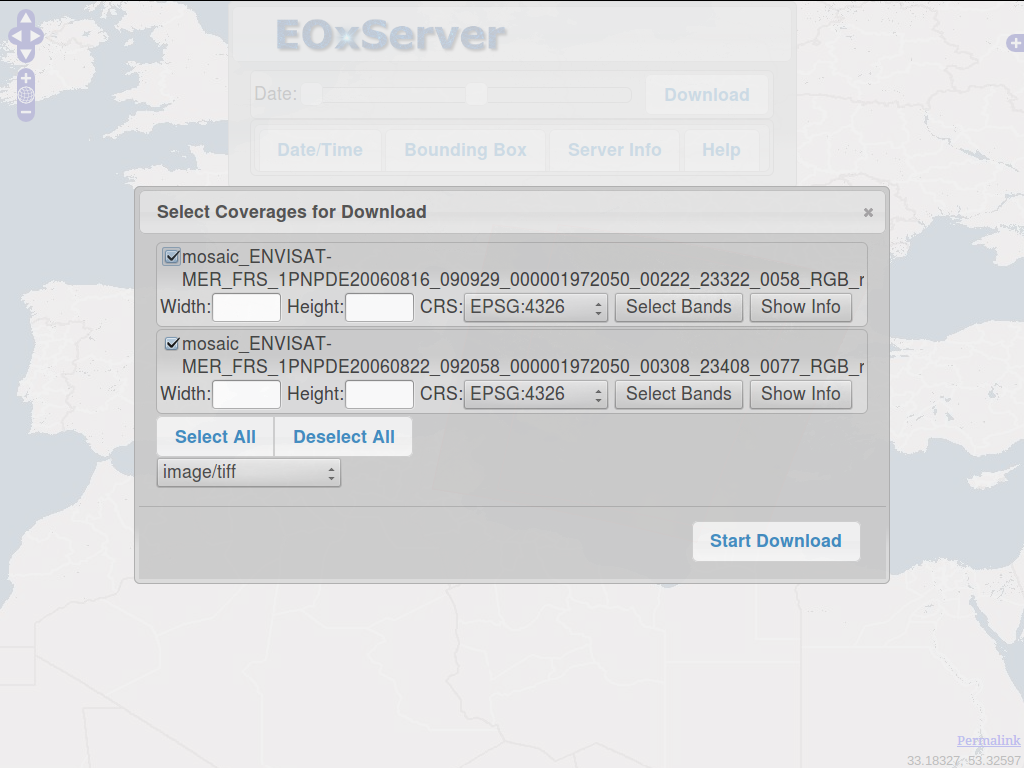
Task: Zoom out of the map with minus icon
Action: click(25, 112)
